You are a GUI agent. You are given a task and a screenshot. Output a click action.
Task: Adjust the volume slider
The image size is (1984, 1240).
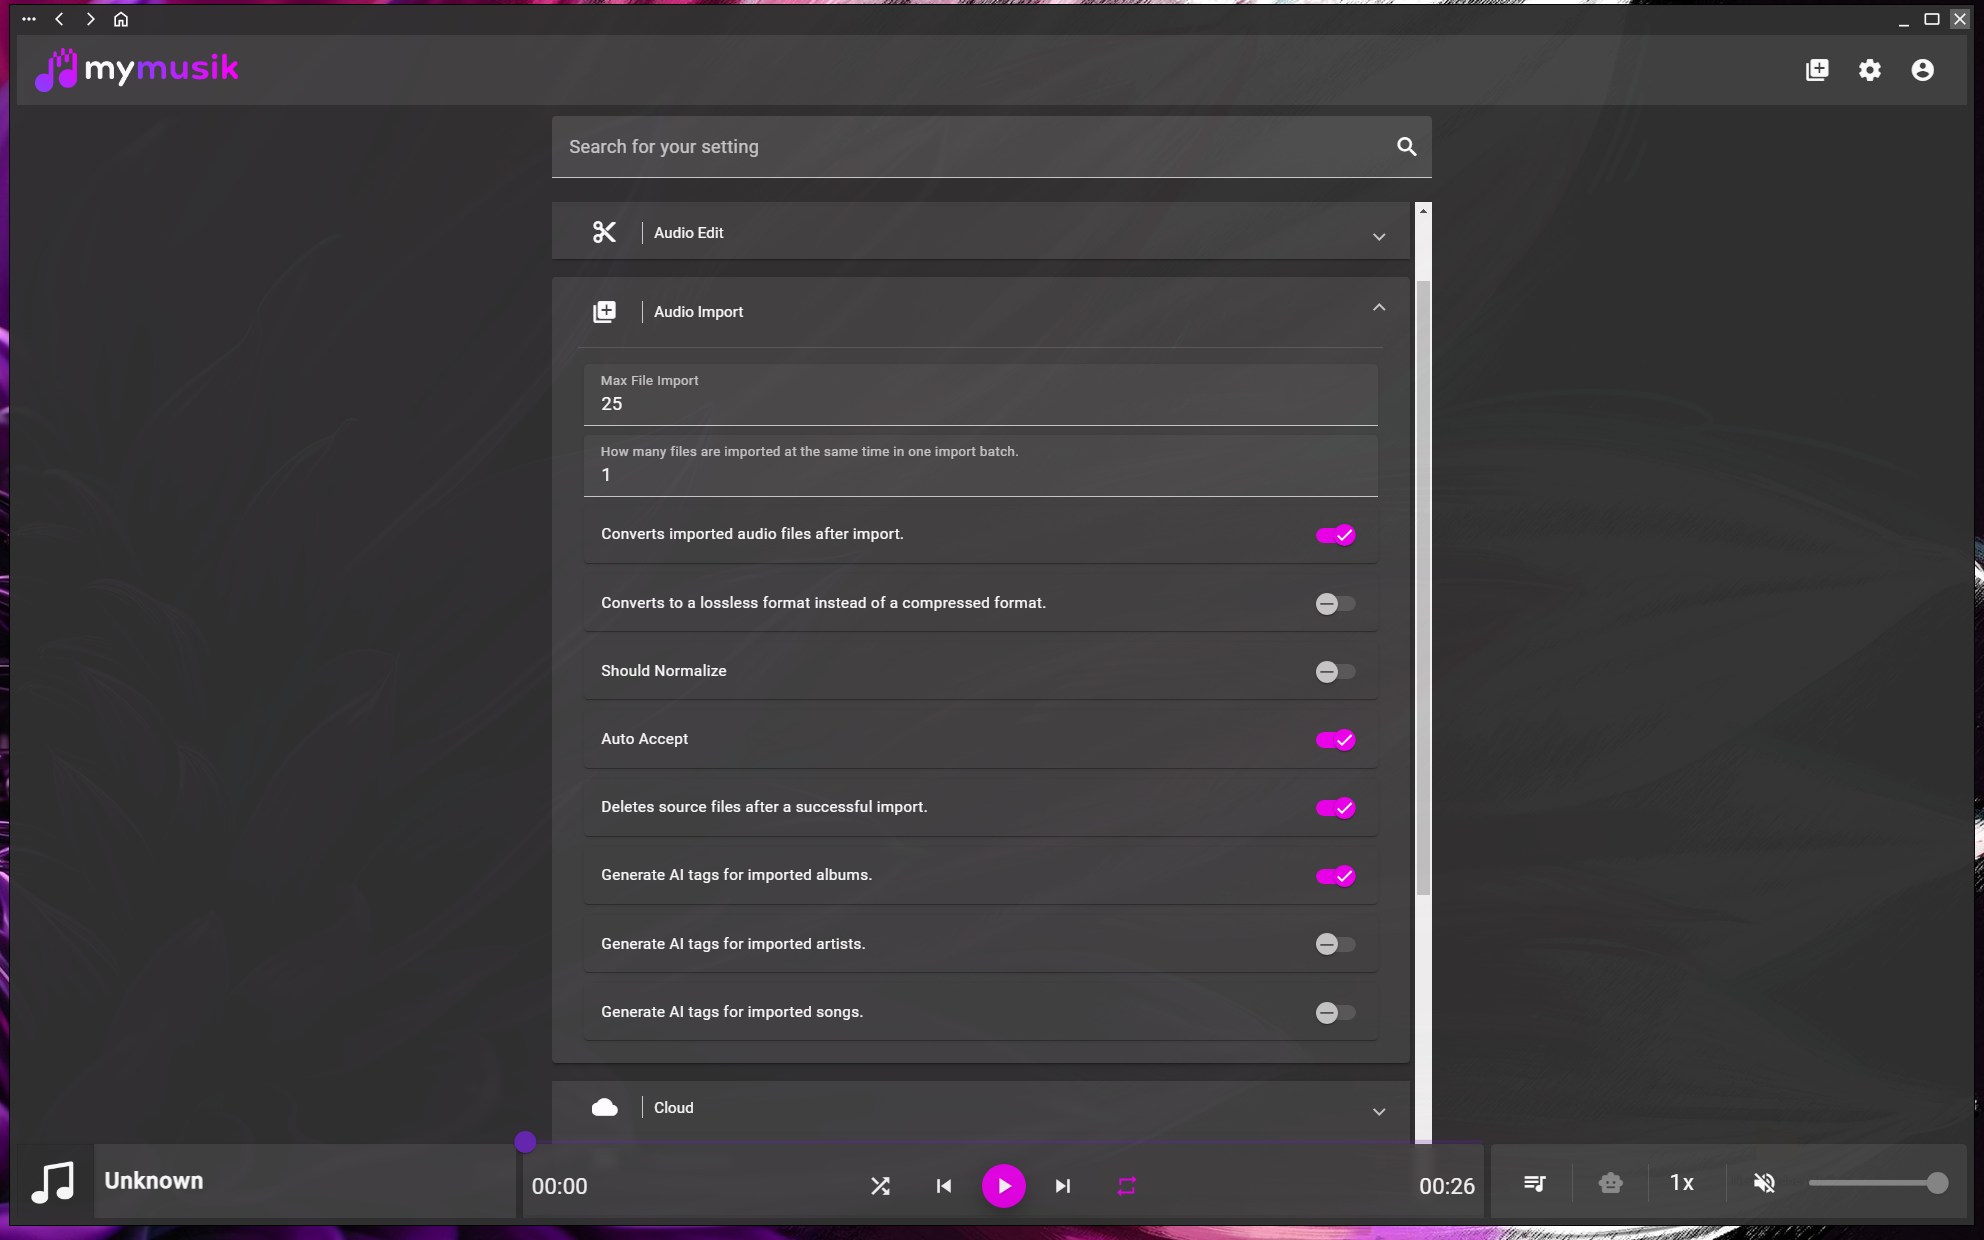(x=1877, y=1183)
